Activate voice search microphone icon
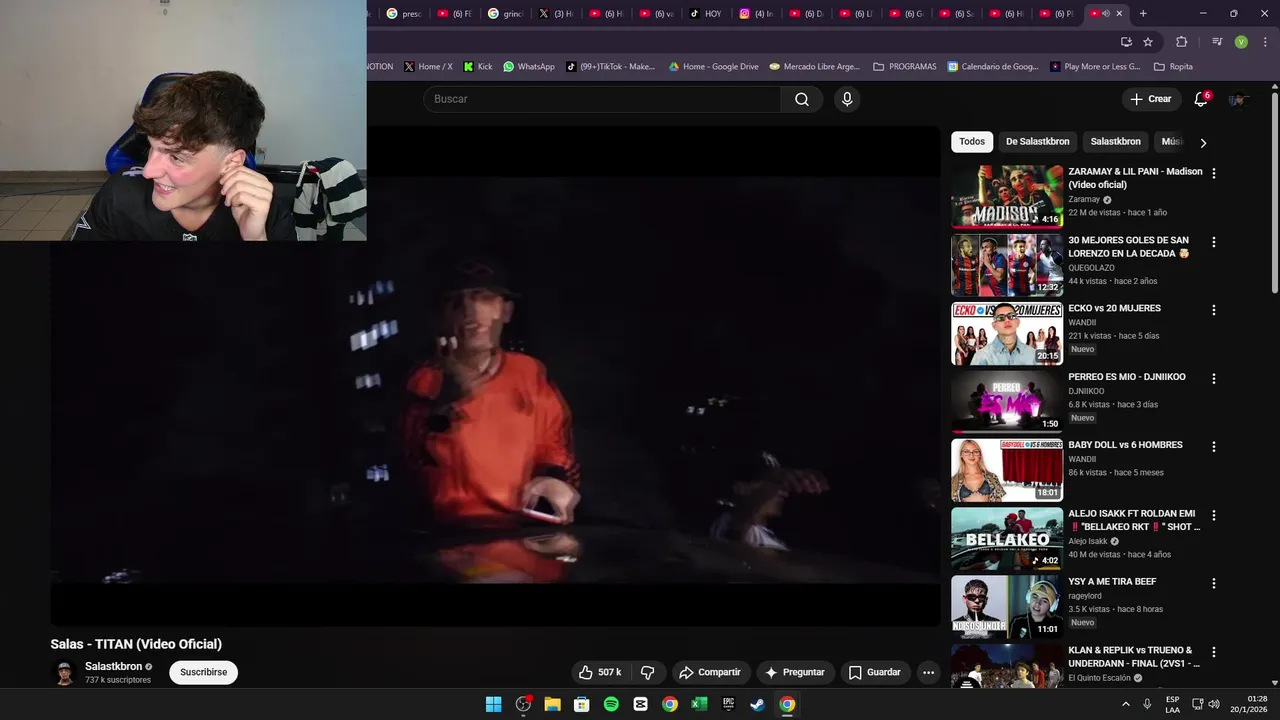The image size is (1280, 720). [x=847, y=99]
